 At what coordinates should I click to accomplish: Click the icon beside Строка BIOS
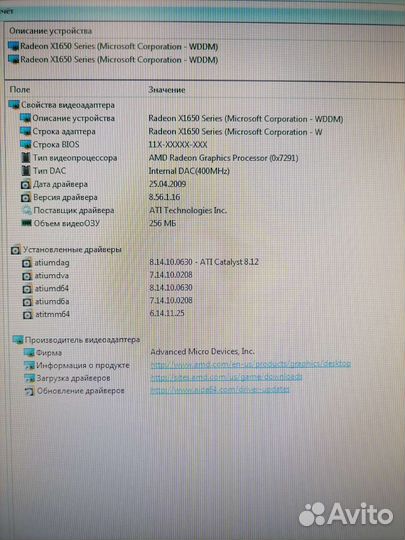25,144
